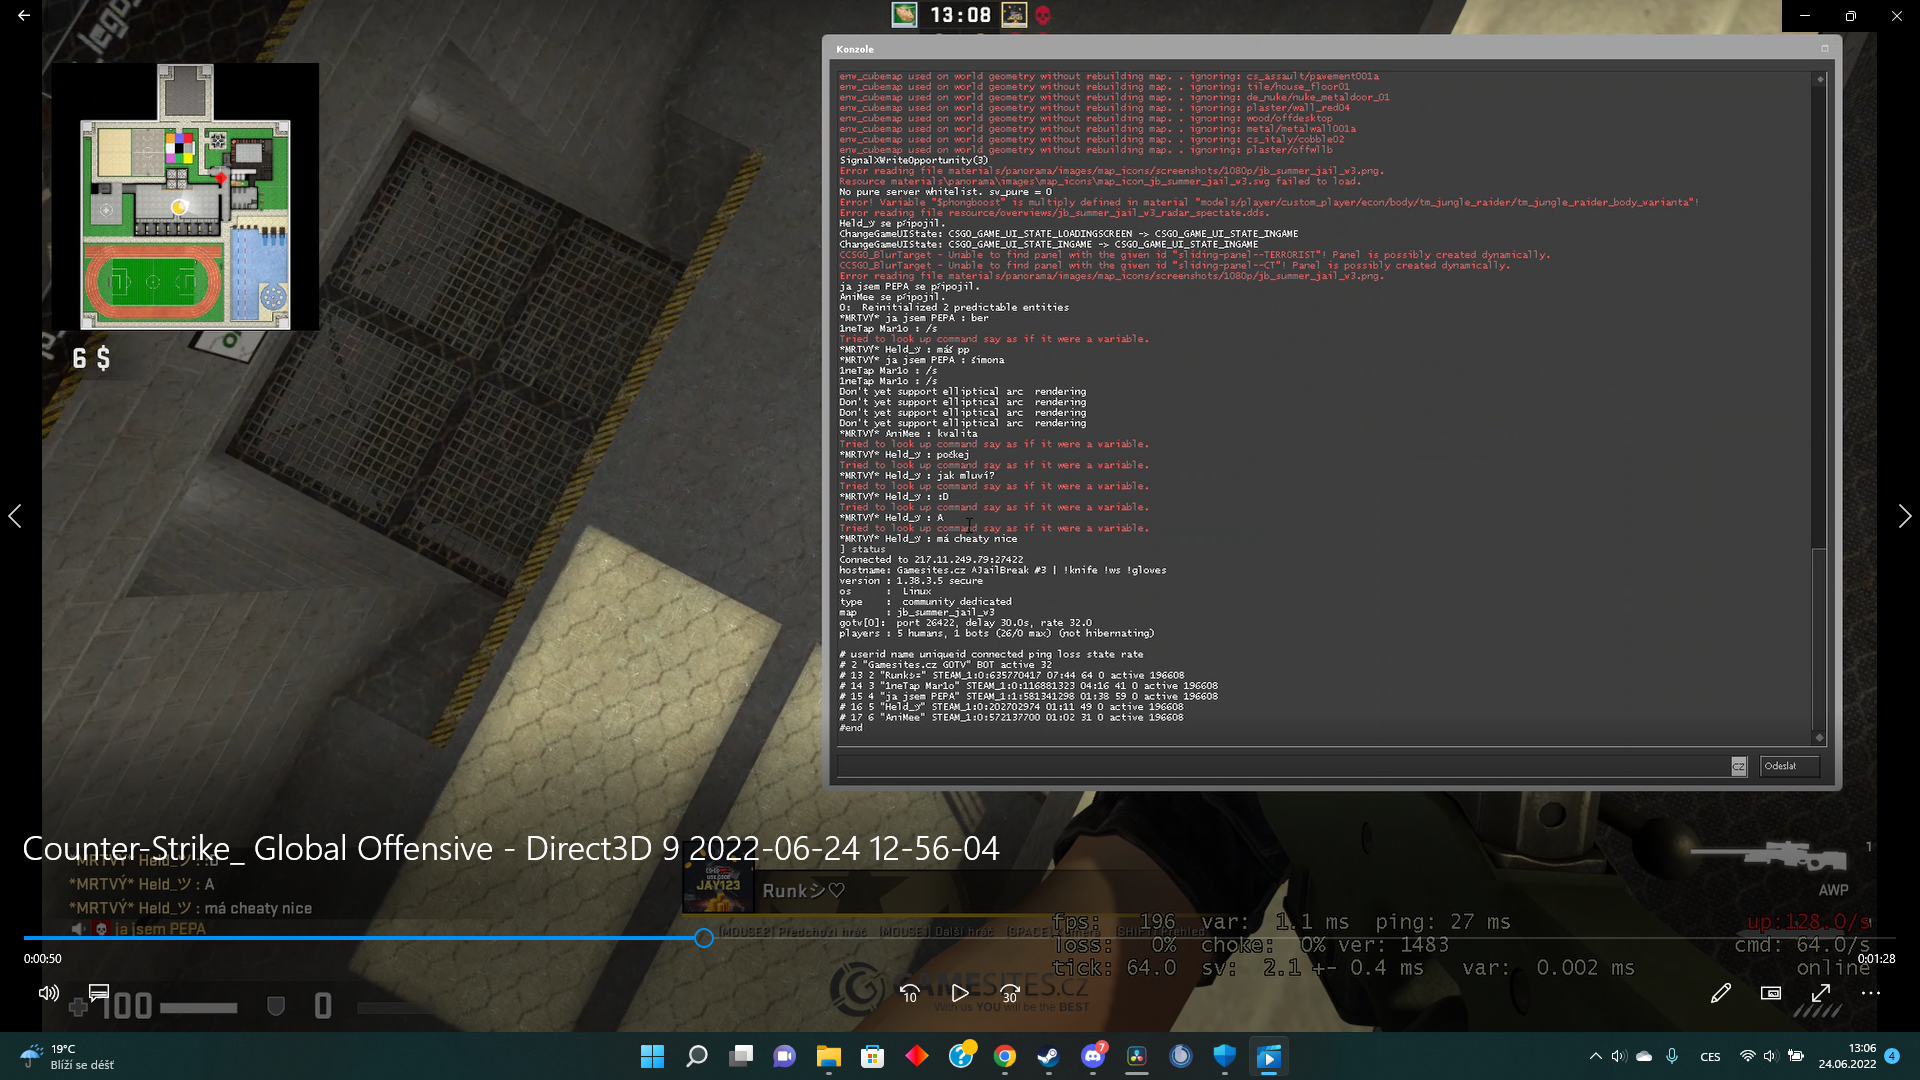This screenshot has width=1920, height=1080.
Task: Open the CES keyboard language switcher
Action: (x=1710, y=1057)
